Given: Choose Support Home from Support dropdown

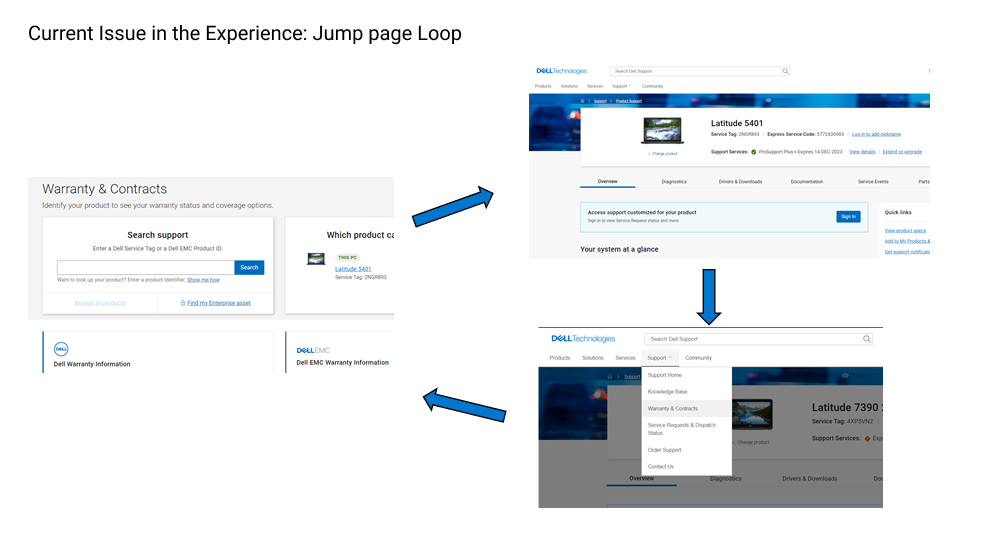Looking at the screenshot, I should coord(687,375).
